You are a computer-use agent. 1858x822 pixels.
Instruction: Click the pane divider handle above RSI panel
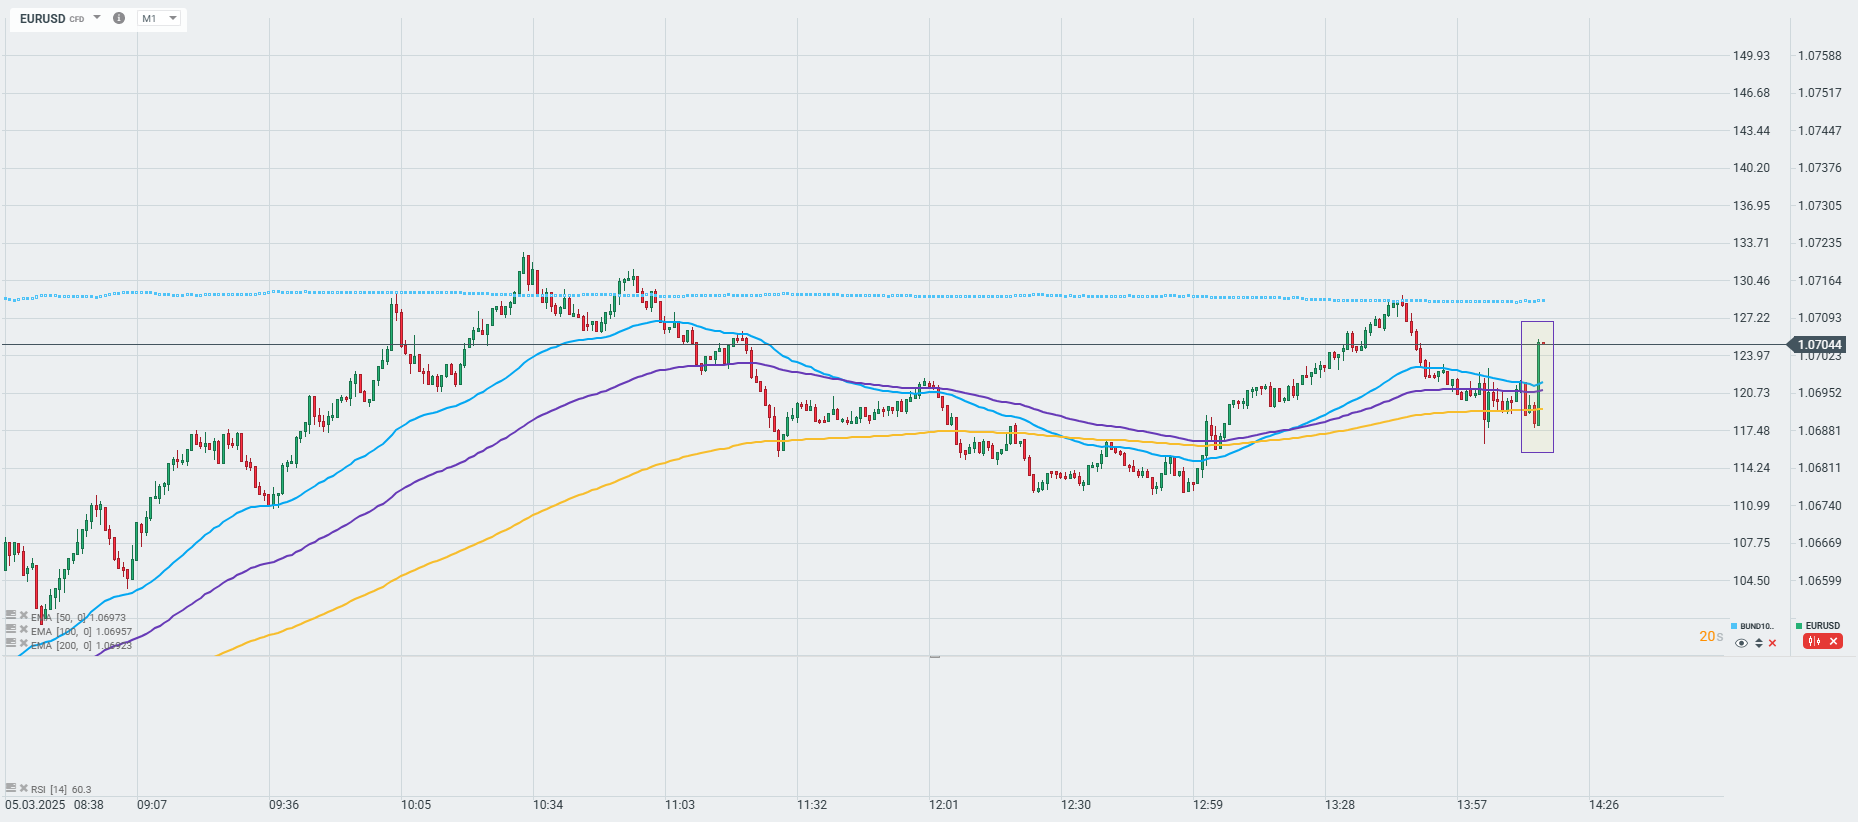pos(935,657)
